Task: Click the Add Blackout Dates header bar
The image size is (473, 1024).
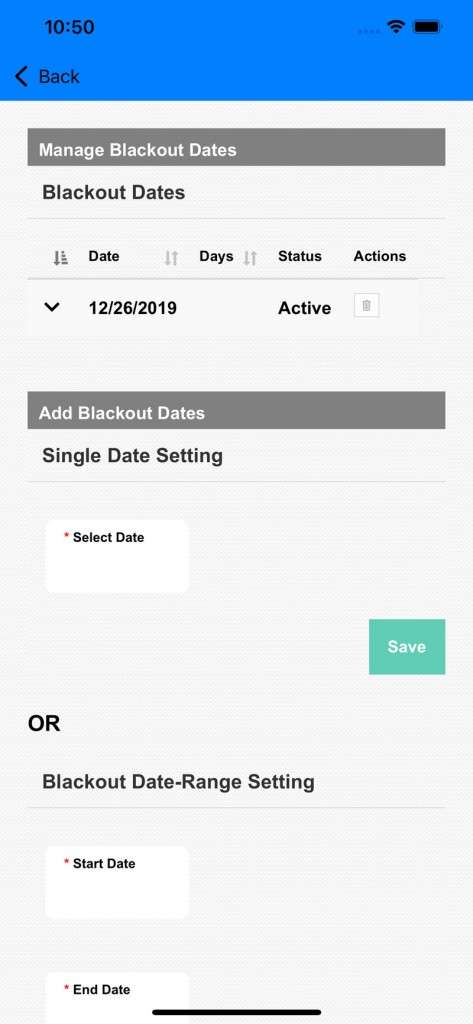Action: [236, 410]
